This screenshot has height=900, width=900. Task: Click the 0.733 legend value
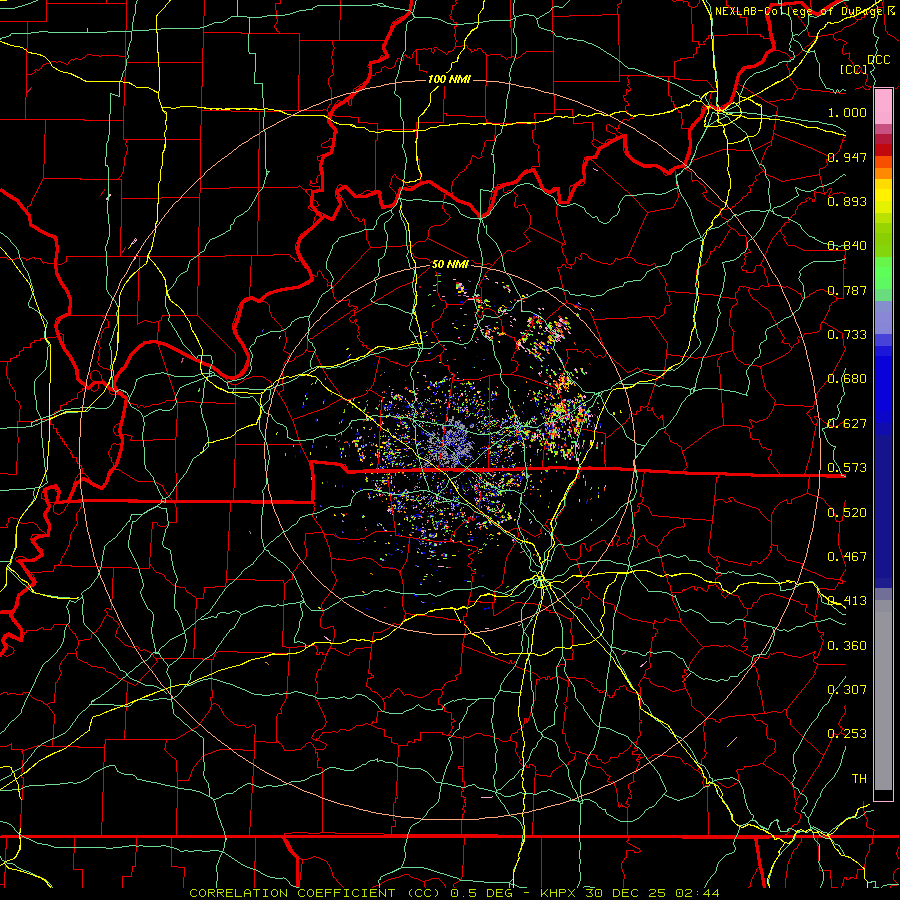[847, 335]
